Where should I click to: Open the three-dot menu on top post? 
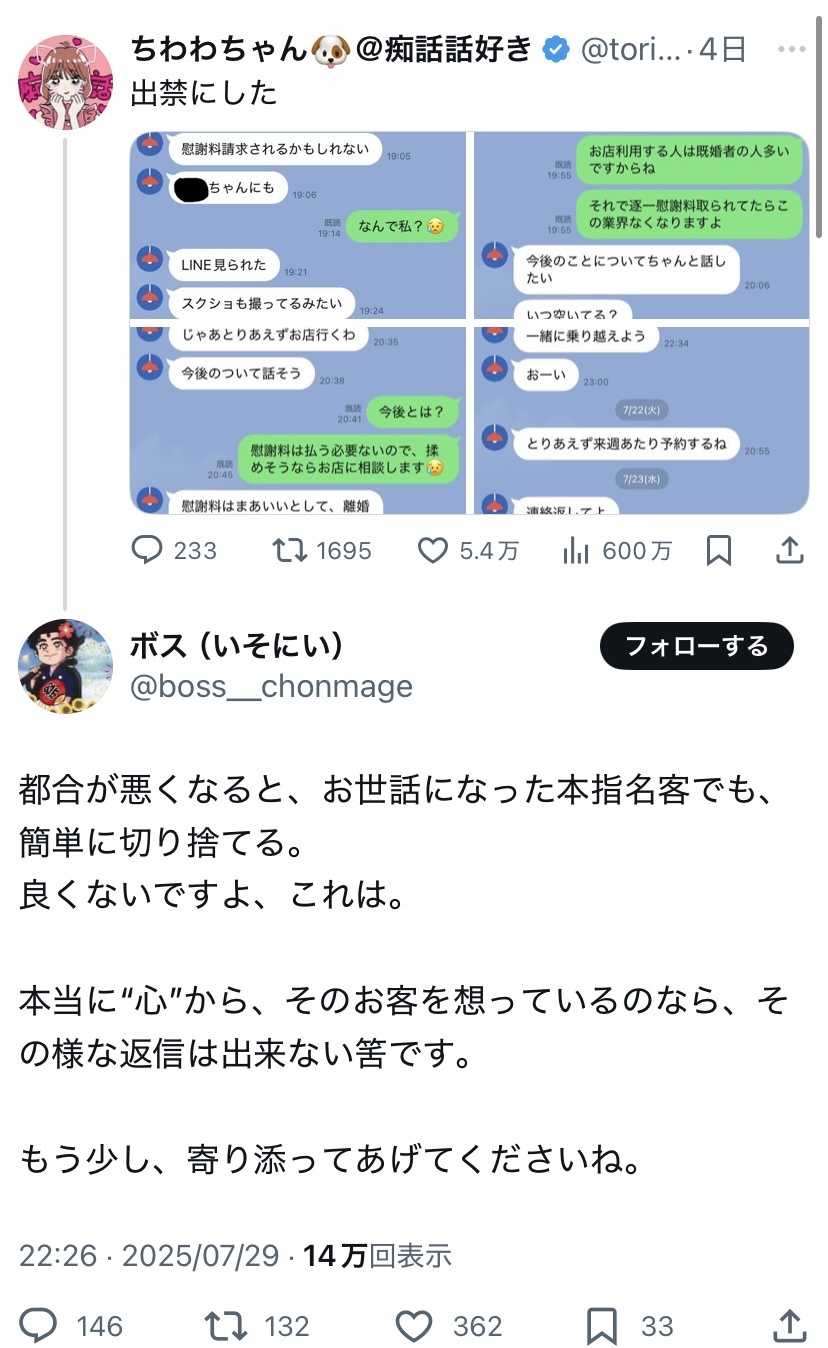point(792,48)
